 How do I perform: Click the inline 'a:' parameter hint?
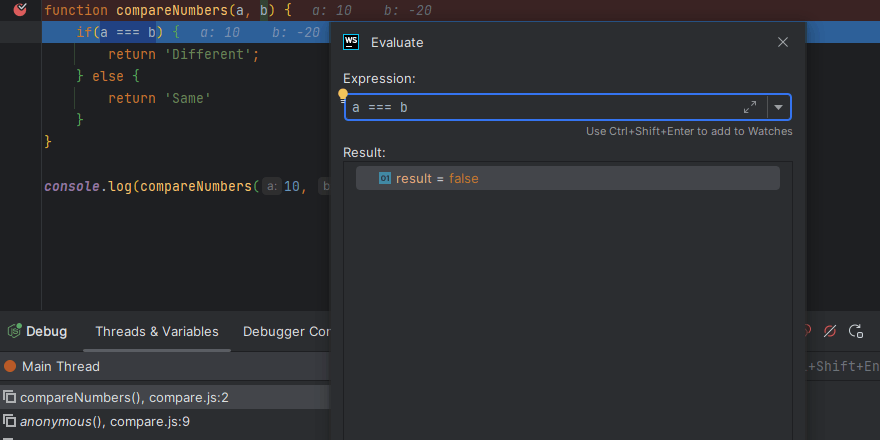pyautogui.click(x=270, y=186)
